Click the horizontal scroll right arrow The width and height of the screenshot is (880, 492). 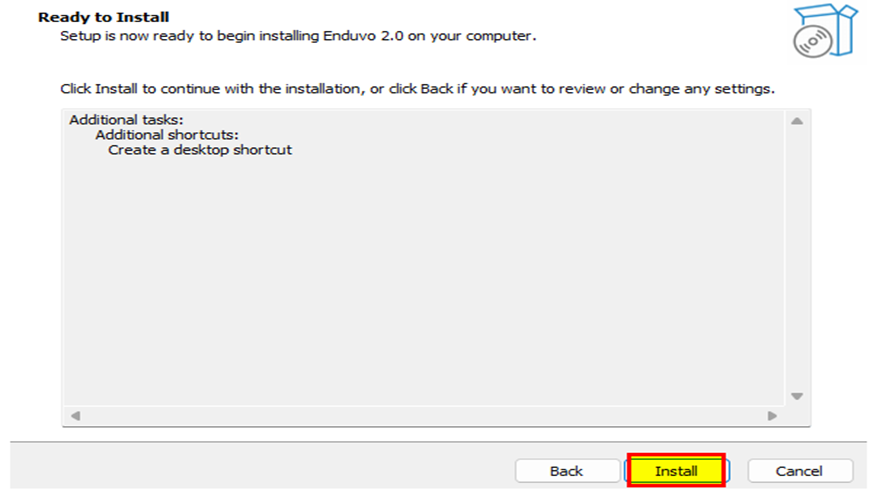[772, 416]
